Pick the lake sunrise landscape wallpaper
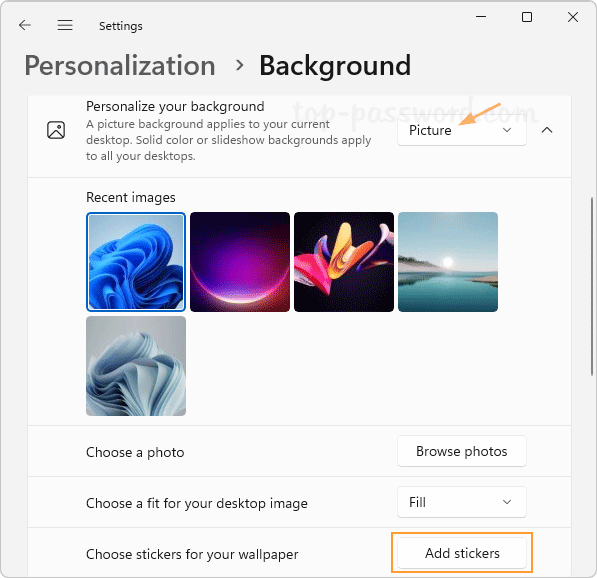597x578 pixels. (448, 262)
